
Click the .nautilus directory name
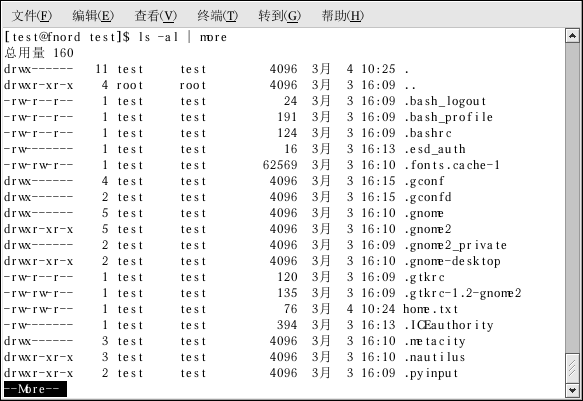pos(435,357)
